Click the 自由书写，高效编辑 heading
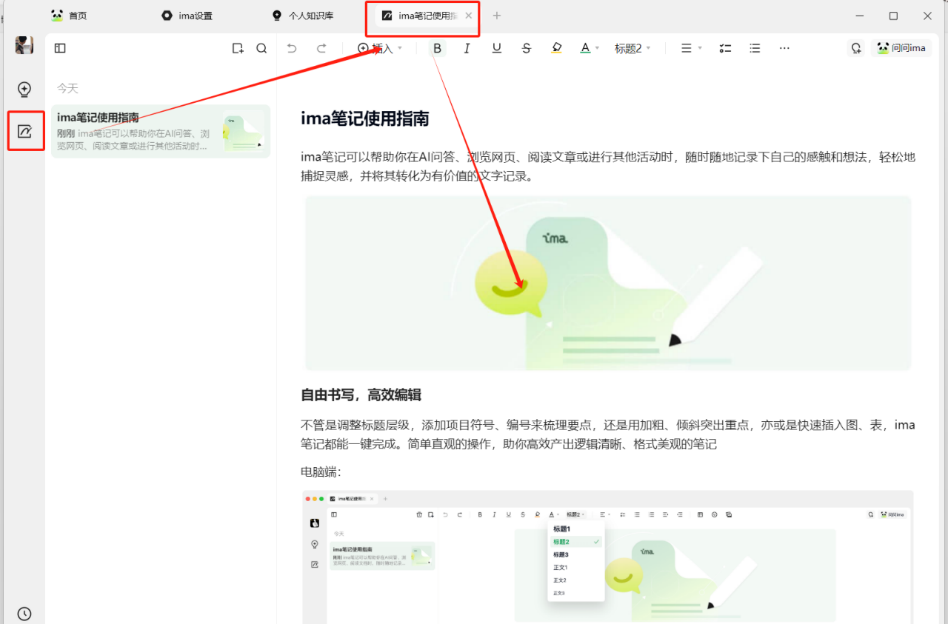This screenshot has width=948, height=624. tap(361, 395)
